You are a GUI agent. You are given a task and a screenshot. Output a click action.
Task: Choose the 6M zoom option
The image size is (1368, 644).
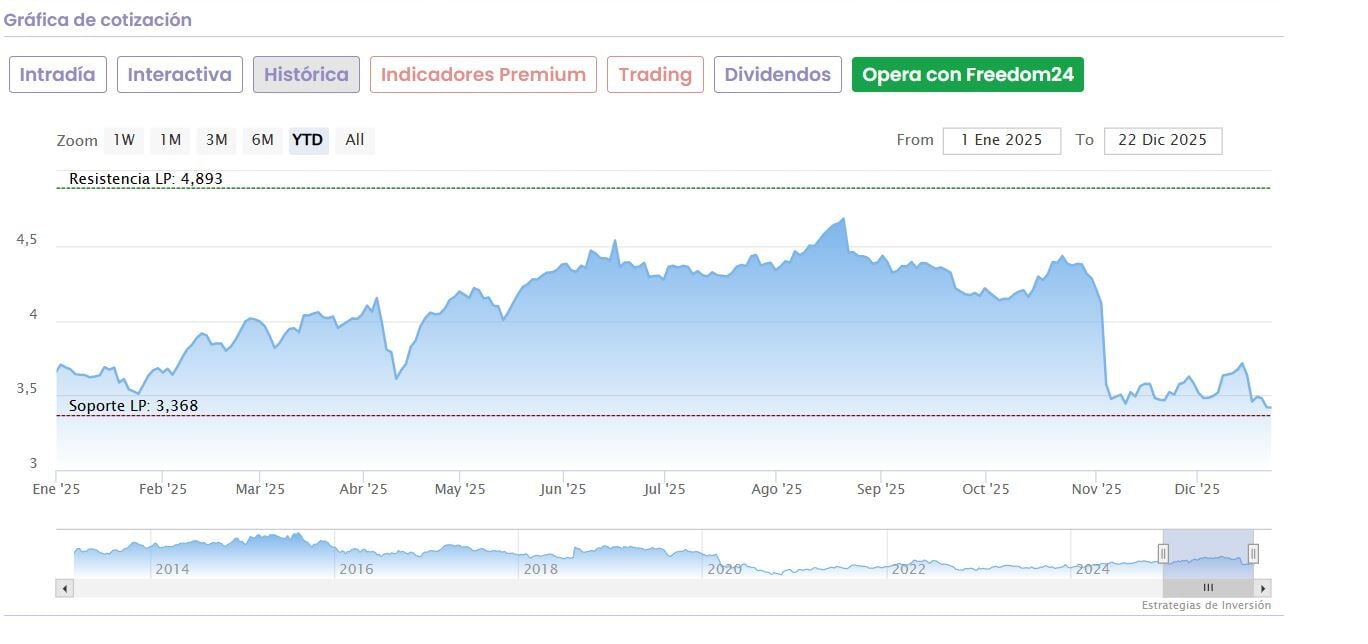pos(262,140)
